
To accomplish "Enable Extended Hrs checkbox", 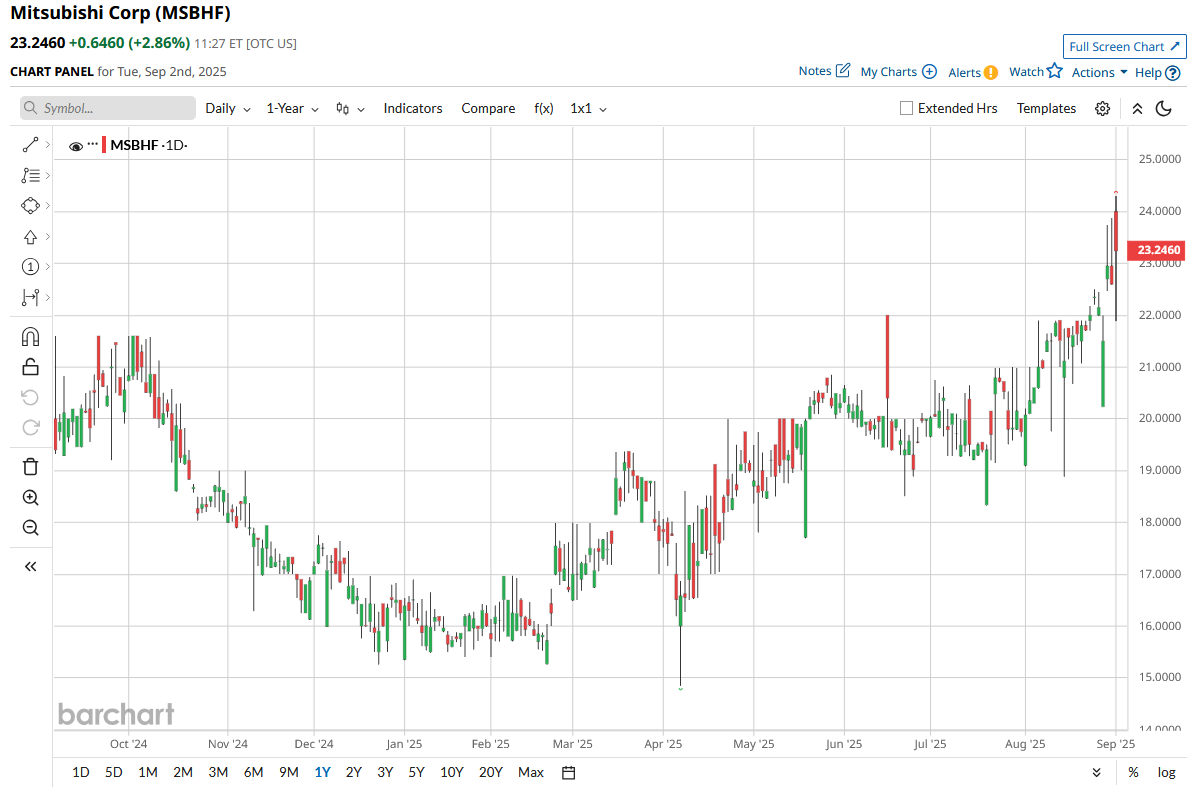I will click(906, 108).
